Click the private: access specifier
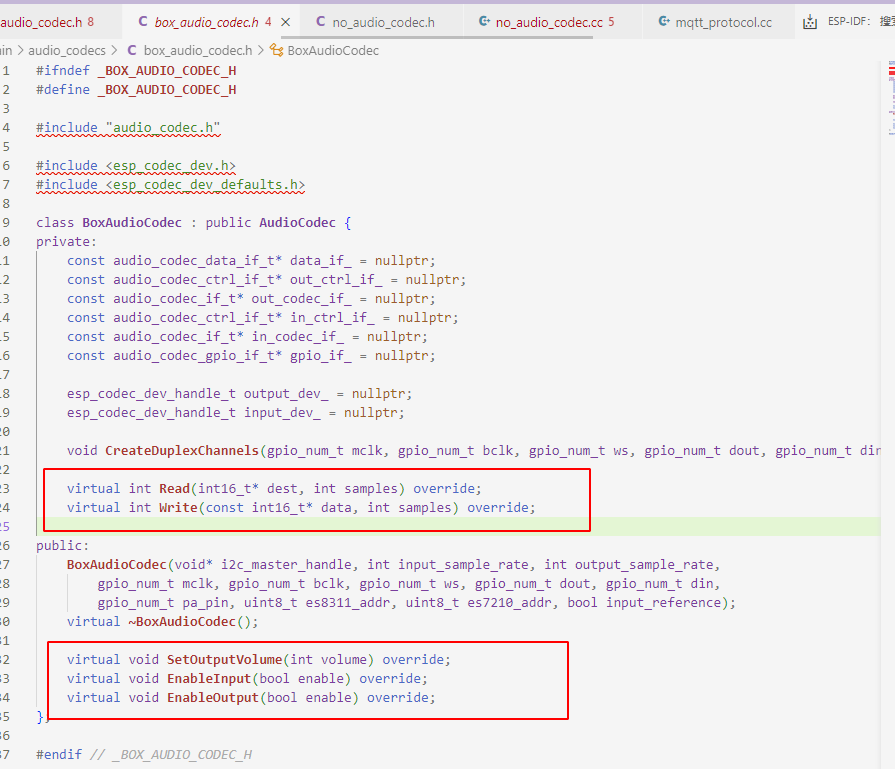Screen dimensions: 895x769 pos(66,241)
